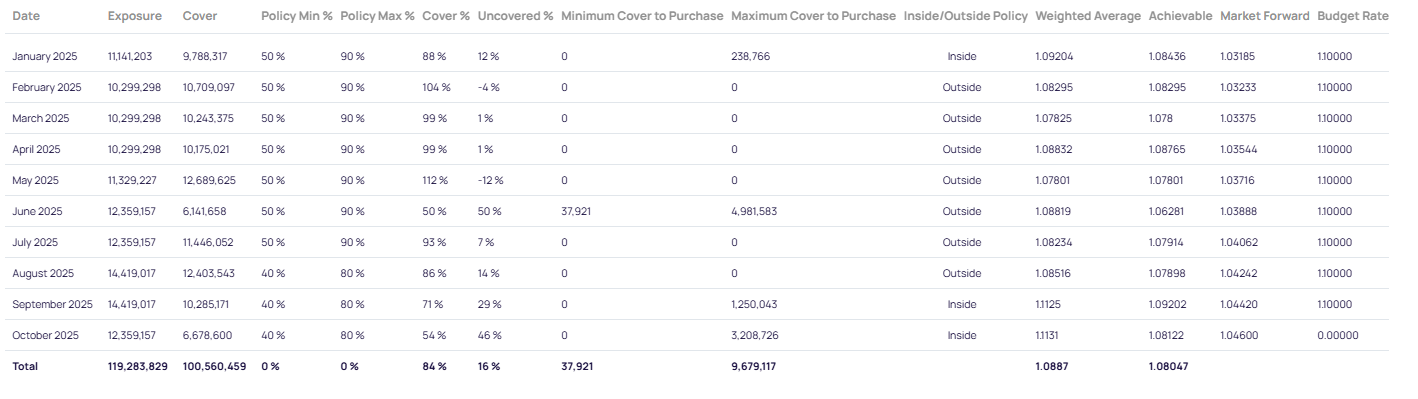Select the June 2025 row date
Viewport: 1418px width, 399px height.
pos(37,211)
